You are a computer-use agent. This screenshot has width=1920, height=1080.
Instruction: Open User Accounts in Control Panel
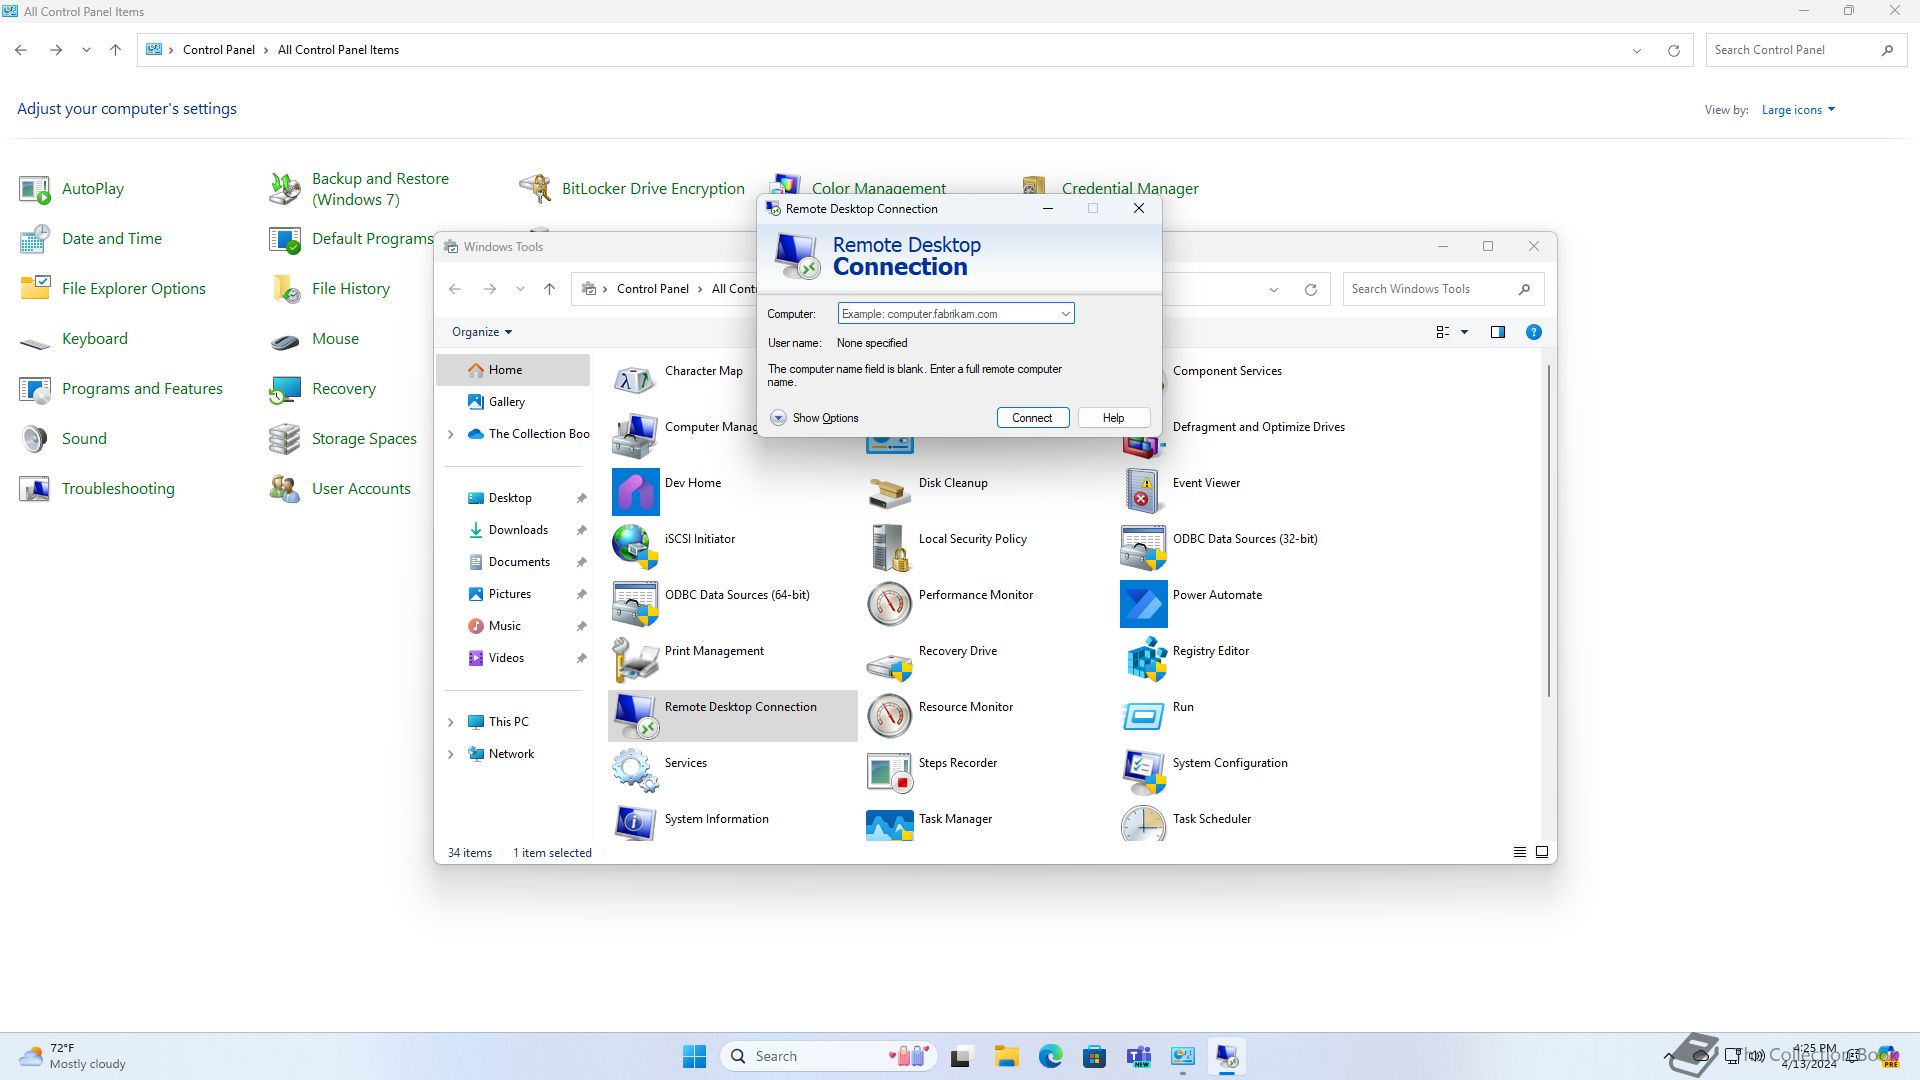click(x=340, y=489)
